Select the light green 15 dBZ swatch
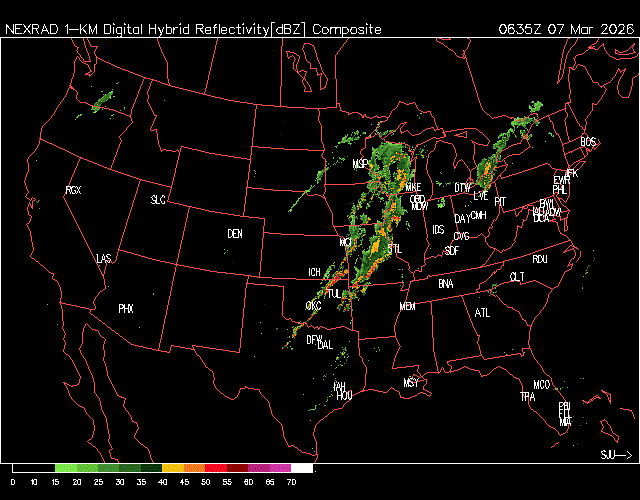The image size is (640, 500). click(65, 468)
